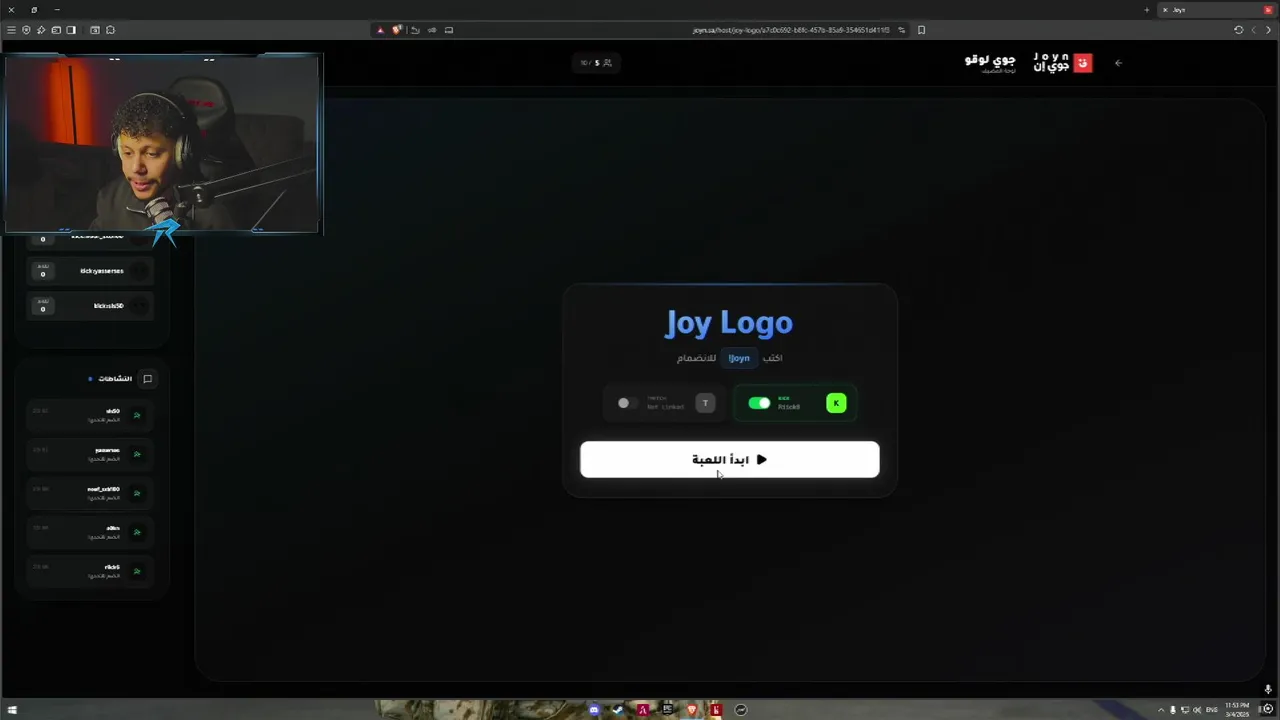Open Steam from the taskbar
Screen dimensions: 1280x720
click(x=618, y=710)
